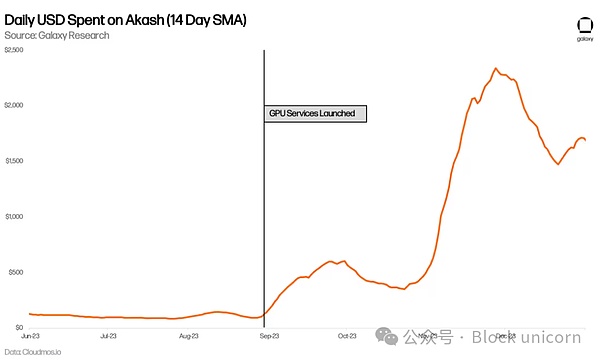The image size is (600, 361).
Task: Click the Source: Galaxy Research subtitle
Action: click(x=57, y=36)
